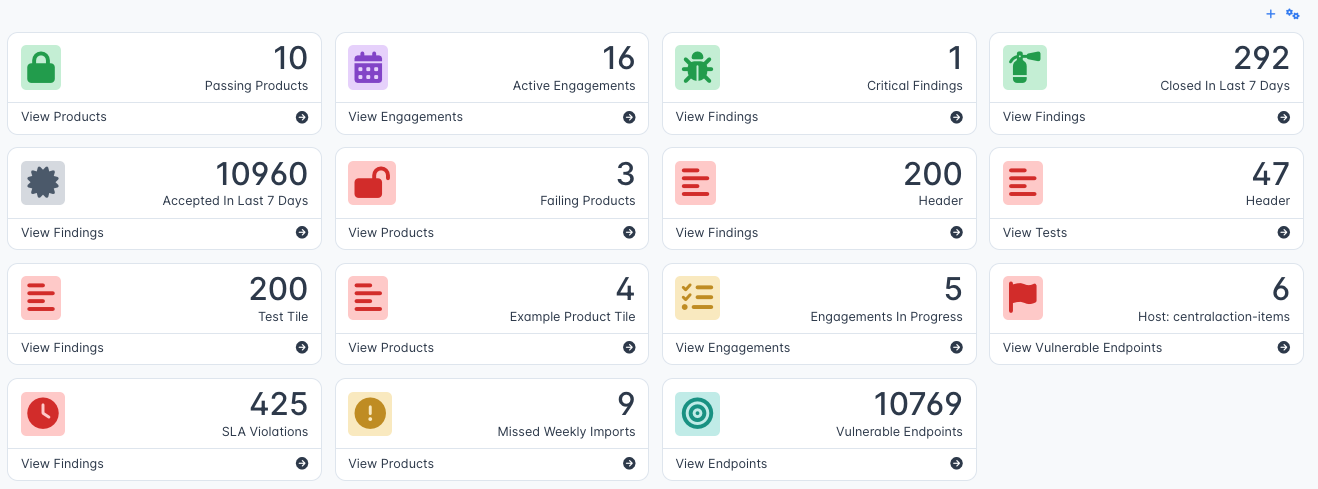Click the green lock Passing Products icon
The width and height of the screenshot is (1318, 489).
click(x=41, y=67)
